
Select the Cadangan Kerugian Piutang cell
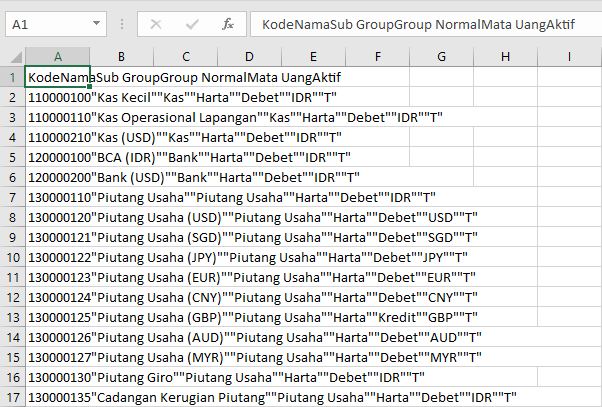pyautogui.click(x=58, y=397)
